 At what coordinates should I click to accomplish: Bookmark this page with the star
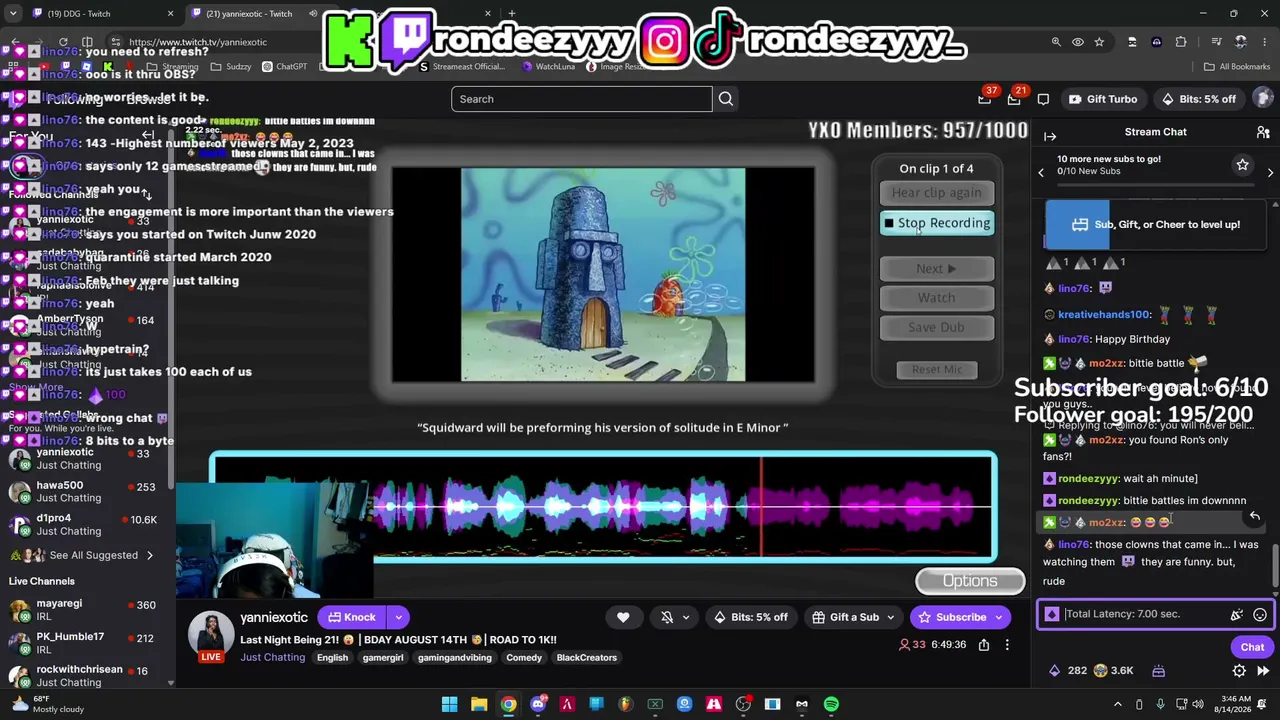[1099, 42]
